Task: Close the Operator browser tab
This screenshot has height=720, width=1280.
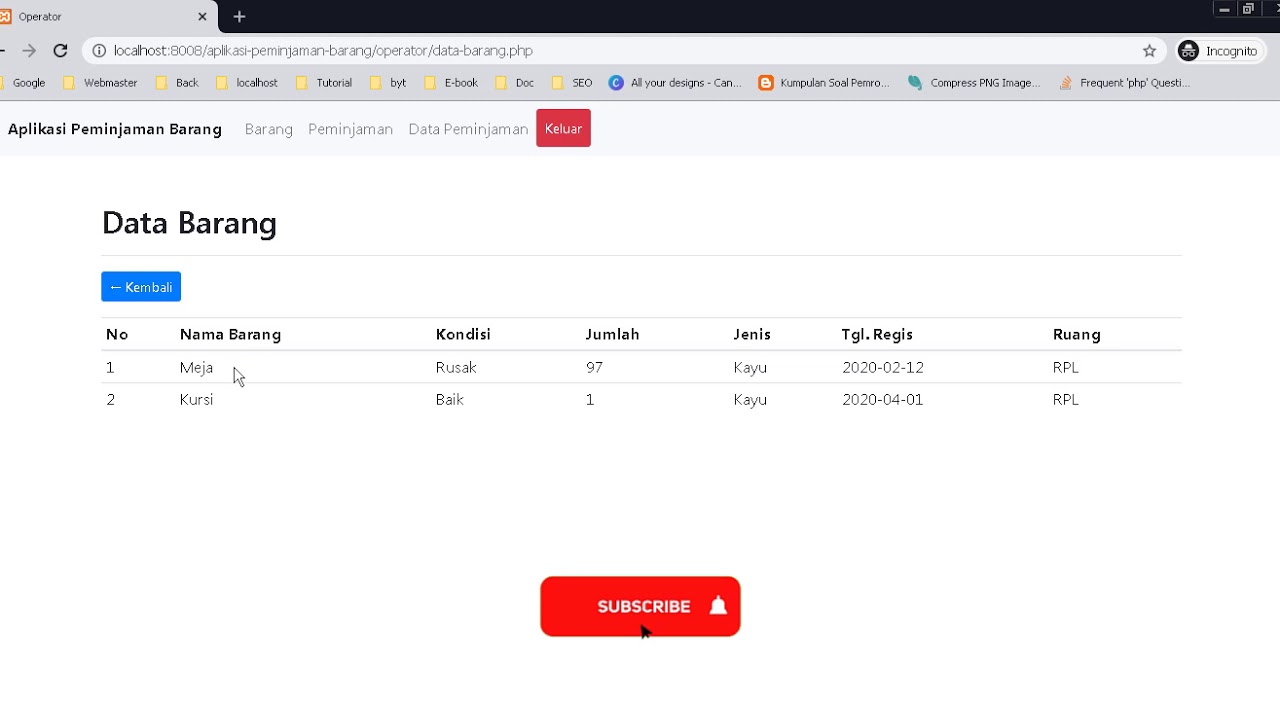Action: [x=202, y=17]
